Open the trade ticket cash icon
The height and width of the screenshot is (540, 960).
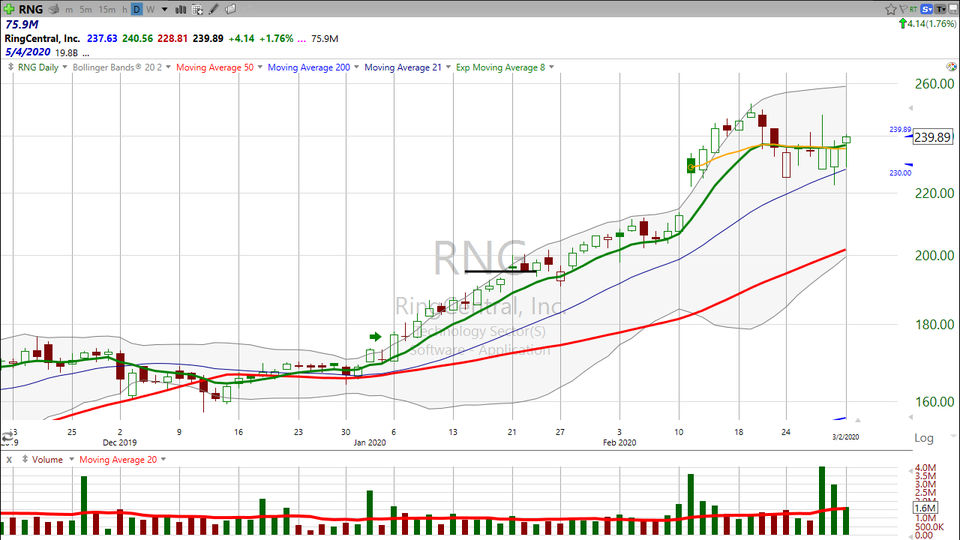click(54, 9)
